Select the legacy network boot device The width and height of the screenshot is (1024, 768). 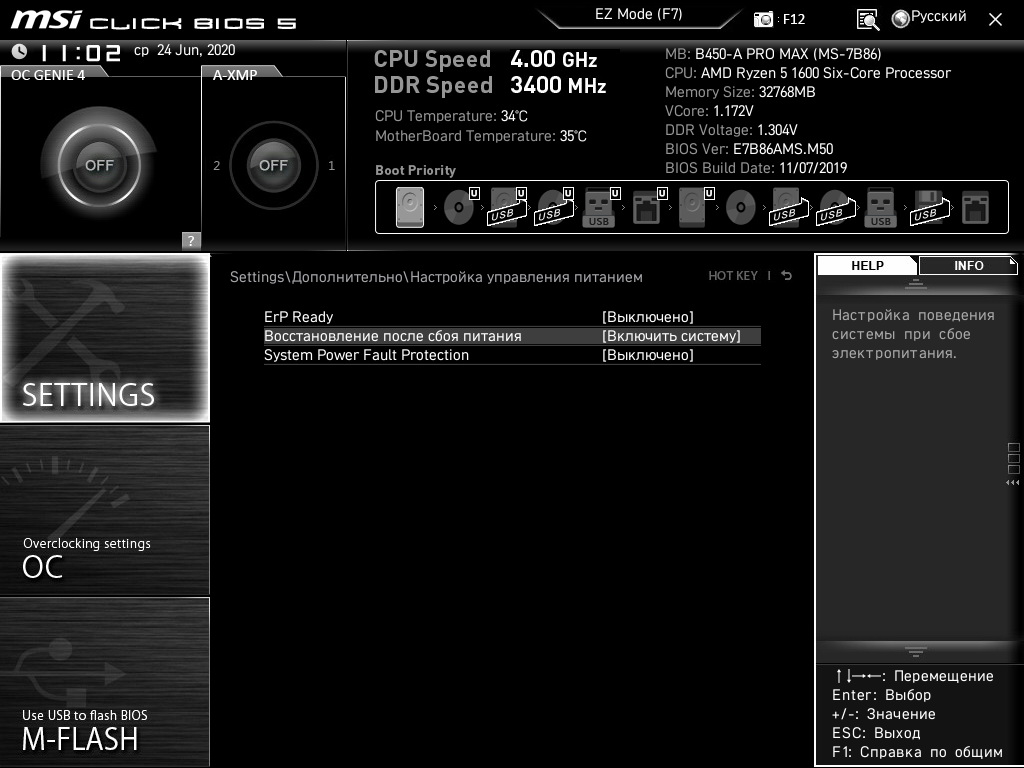(x=976, y=208)
